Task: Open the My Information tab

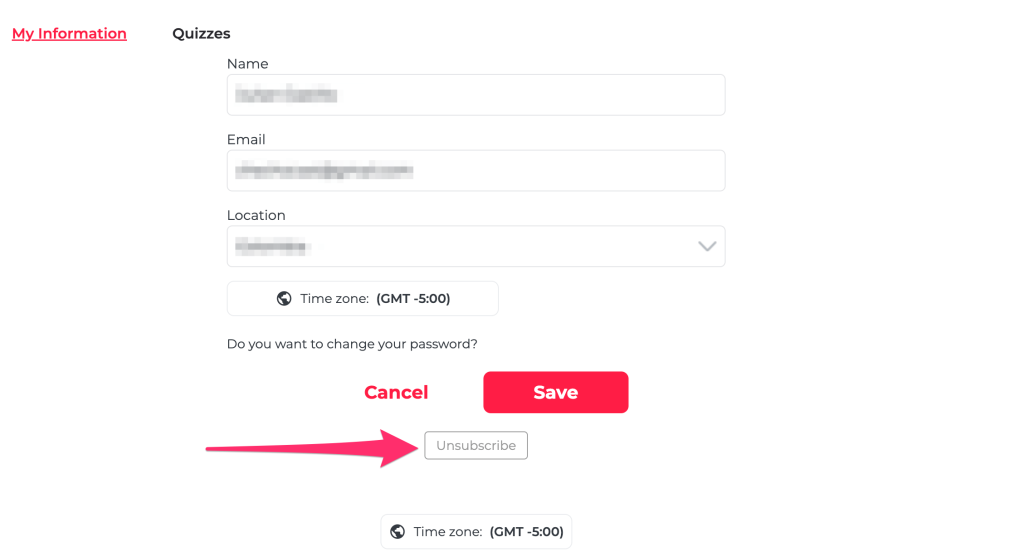Action: tap(69, 34)
